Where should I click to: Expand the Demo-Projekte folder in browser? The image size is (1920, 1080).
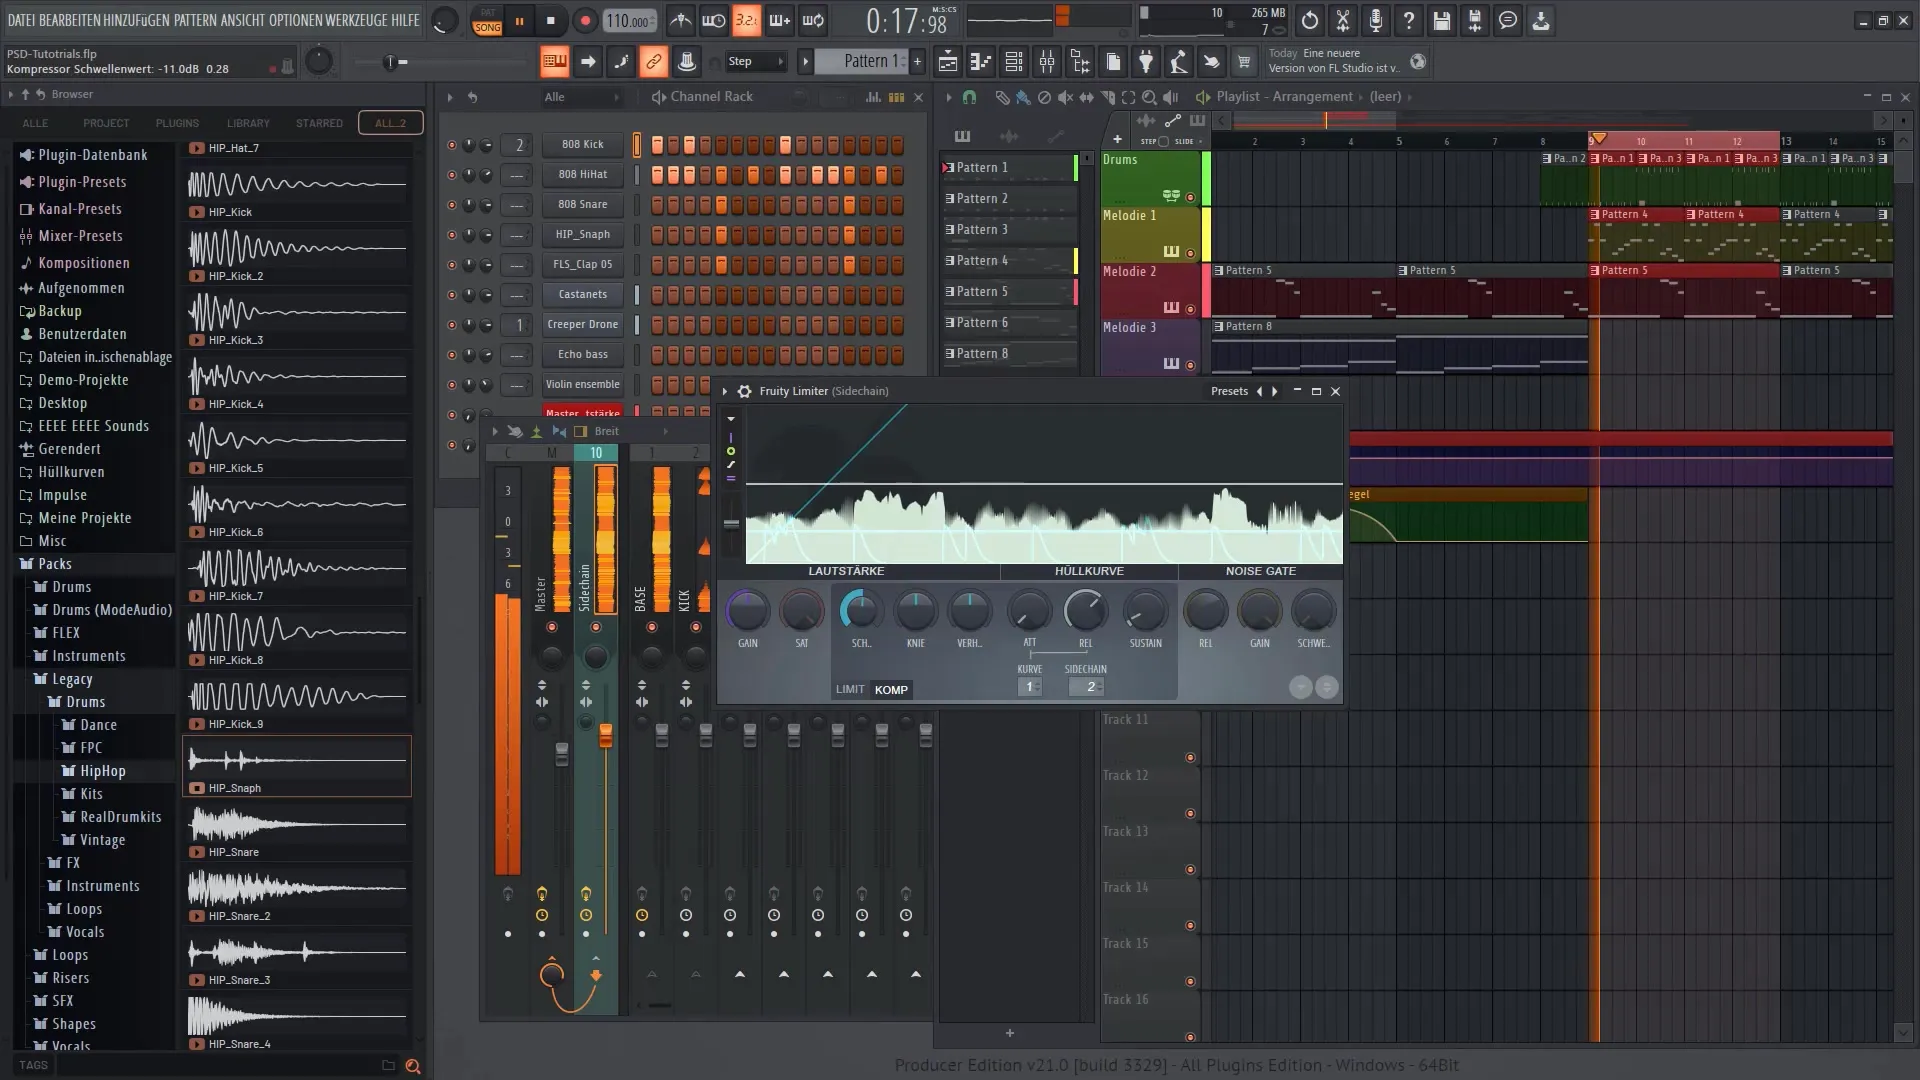point(83,380)
